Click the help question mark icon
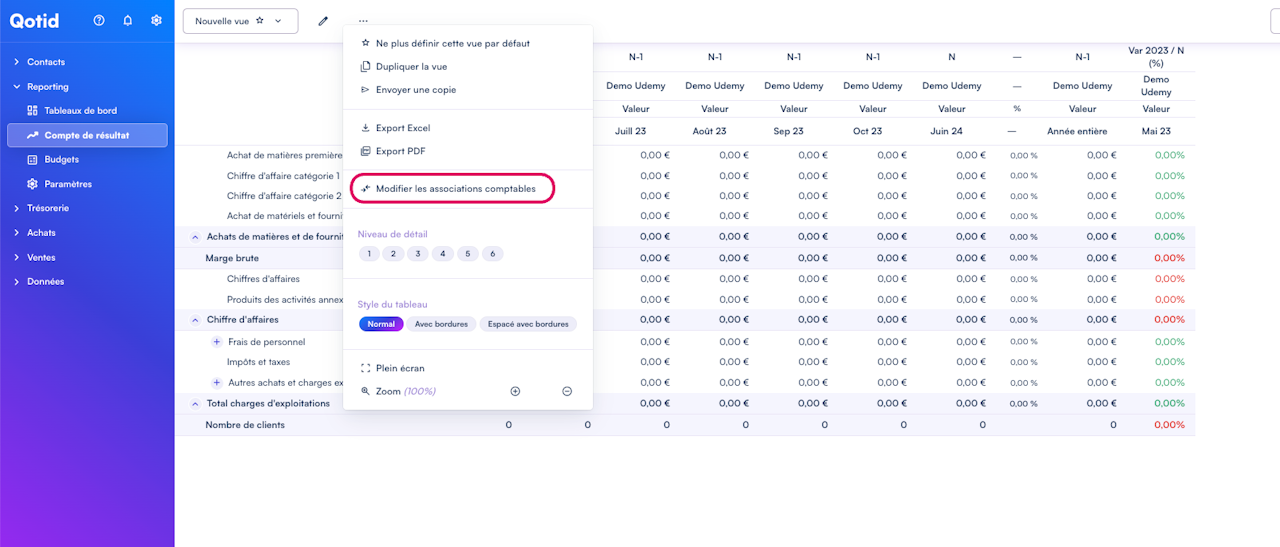 click(x=99, y=21)
